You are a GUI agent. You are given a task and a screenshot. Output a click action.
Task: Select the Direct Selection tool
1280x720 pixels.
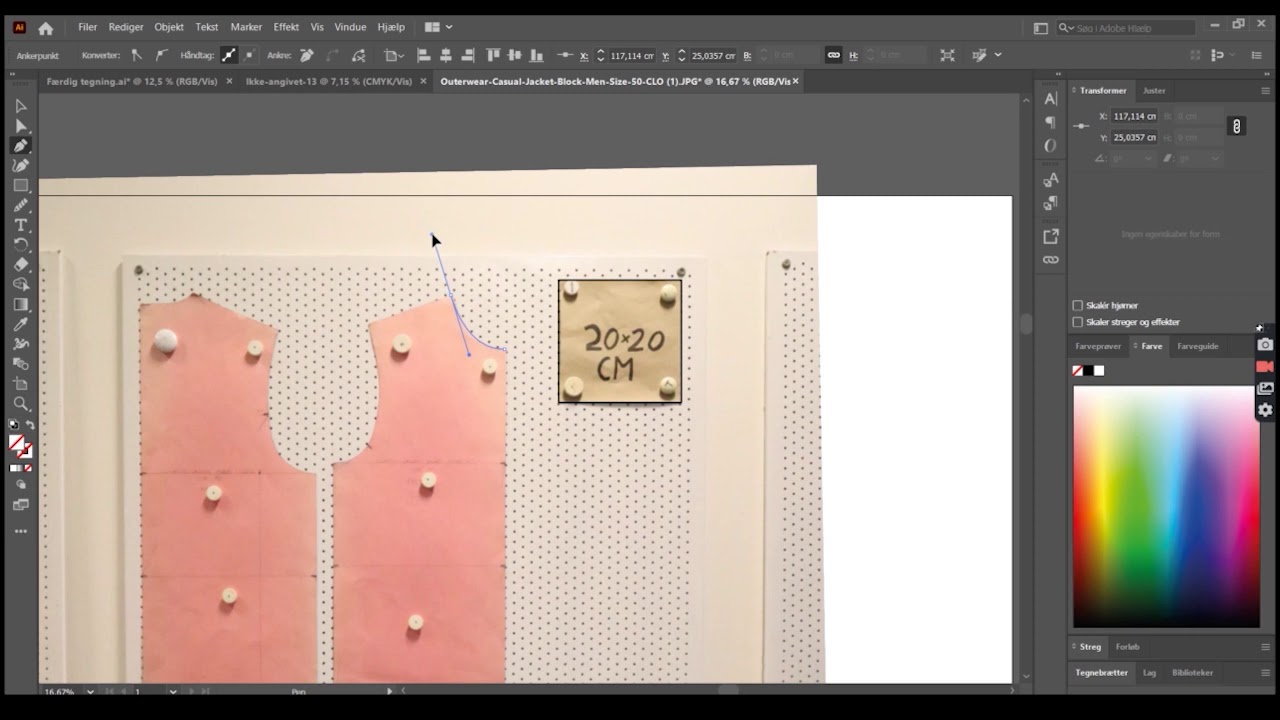20,126
